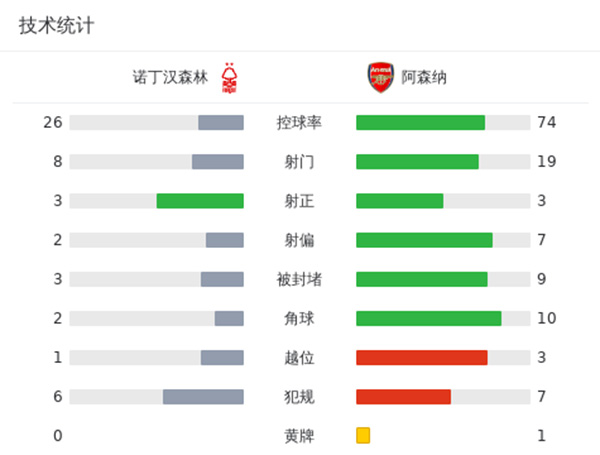Screen dimensions: 600x455
Task: Click Arsenal's green 射门 shots bar
Action: pos(417,162)
